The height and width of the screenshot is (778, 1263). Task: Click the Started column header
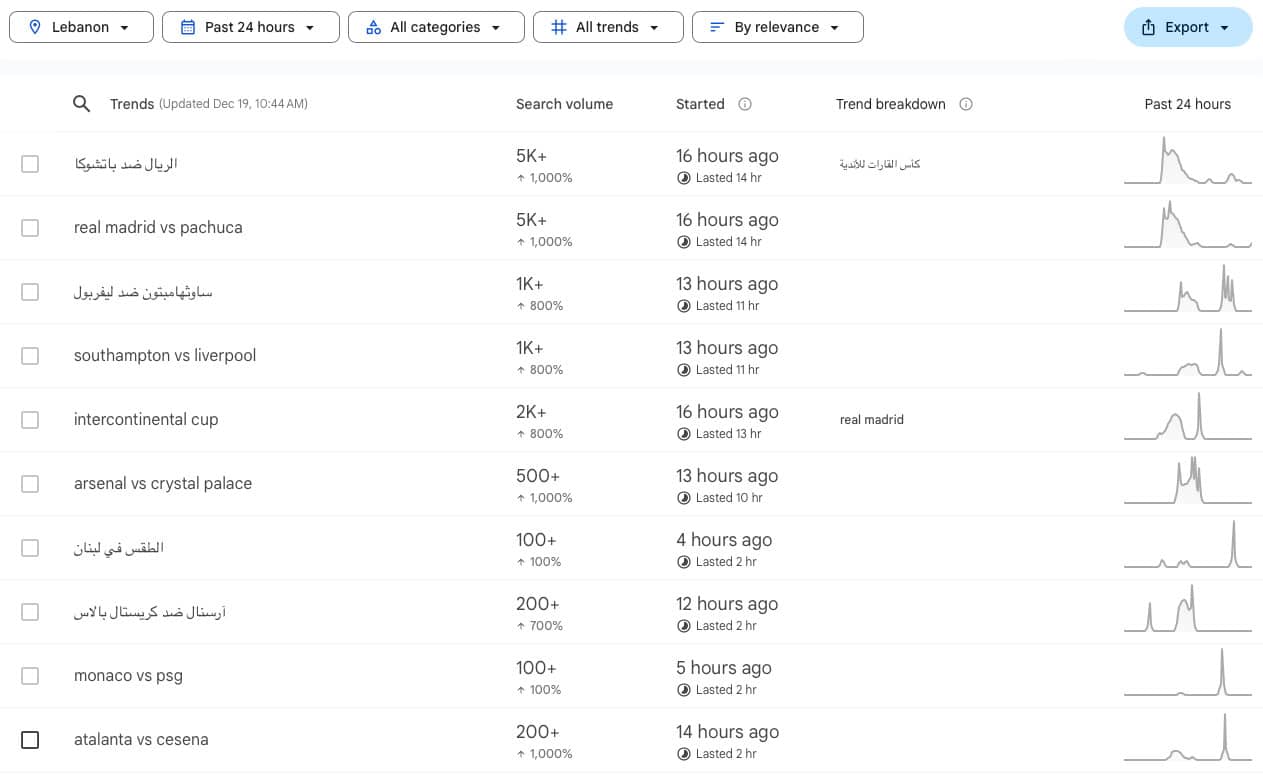coord(700,104)
